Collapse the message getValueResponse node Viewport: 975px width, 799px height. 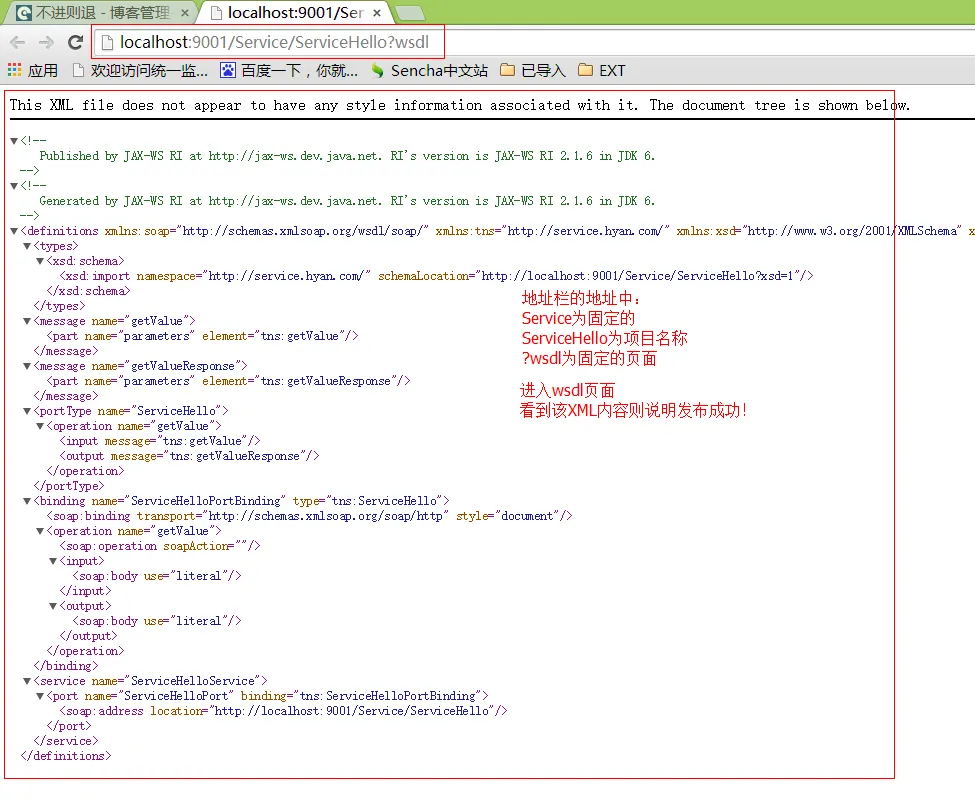point(27,366)
